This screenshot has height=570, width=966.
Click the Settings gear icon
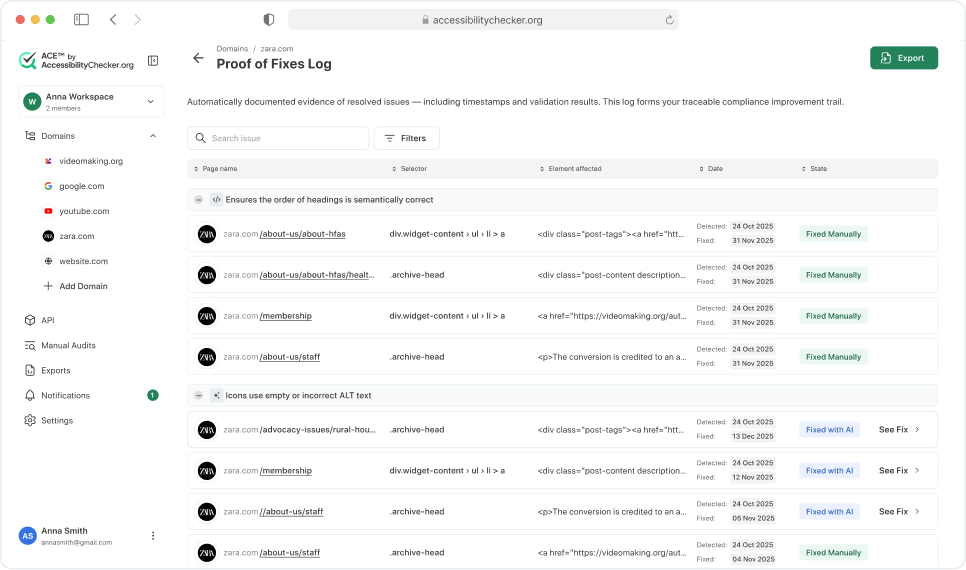30,420
